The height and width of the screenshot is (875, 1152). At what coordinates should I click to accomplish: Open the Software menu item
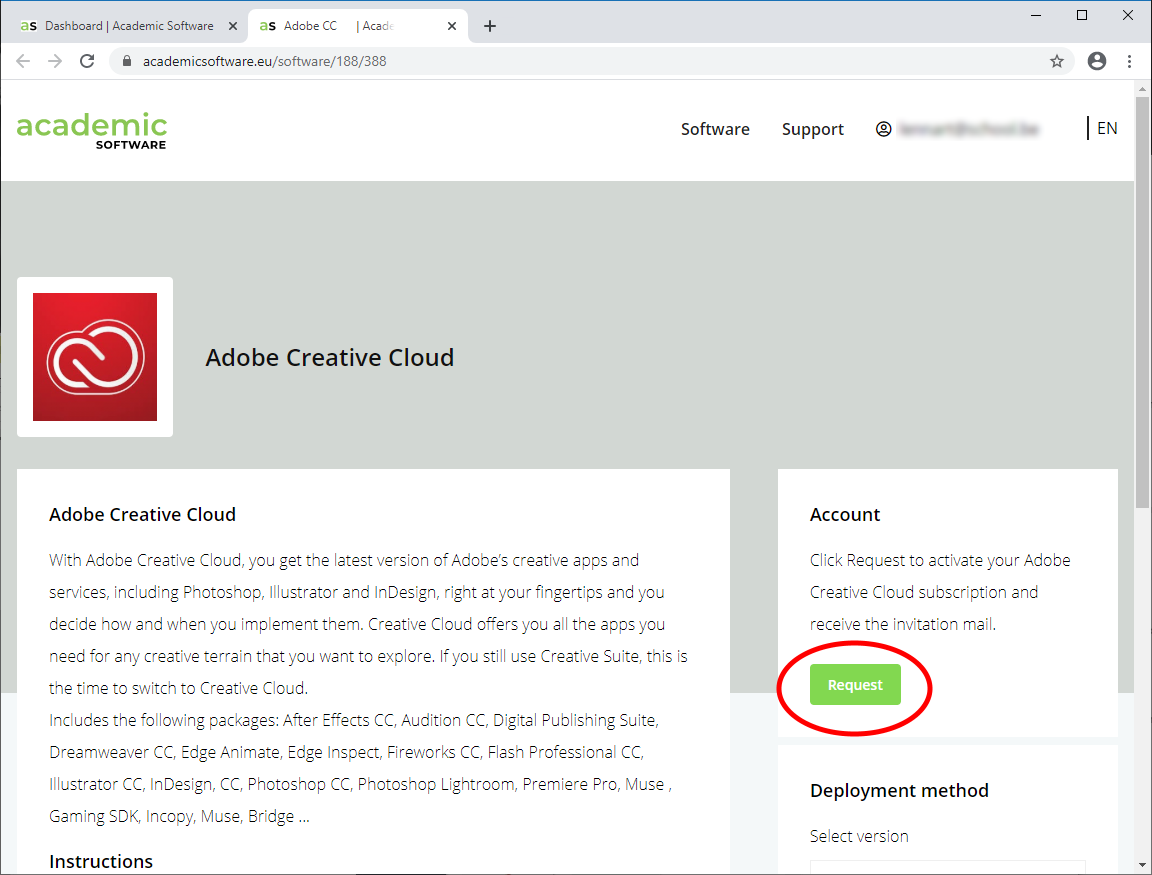(715, 129)
